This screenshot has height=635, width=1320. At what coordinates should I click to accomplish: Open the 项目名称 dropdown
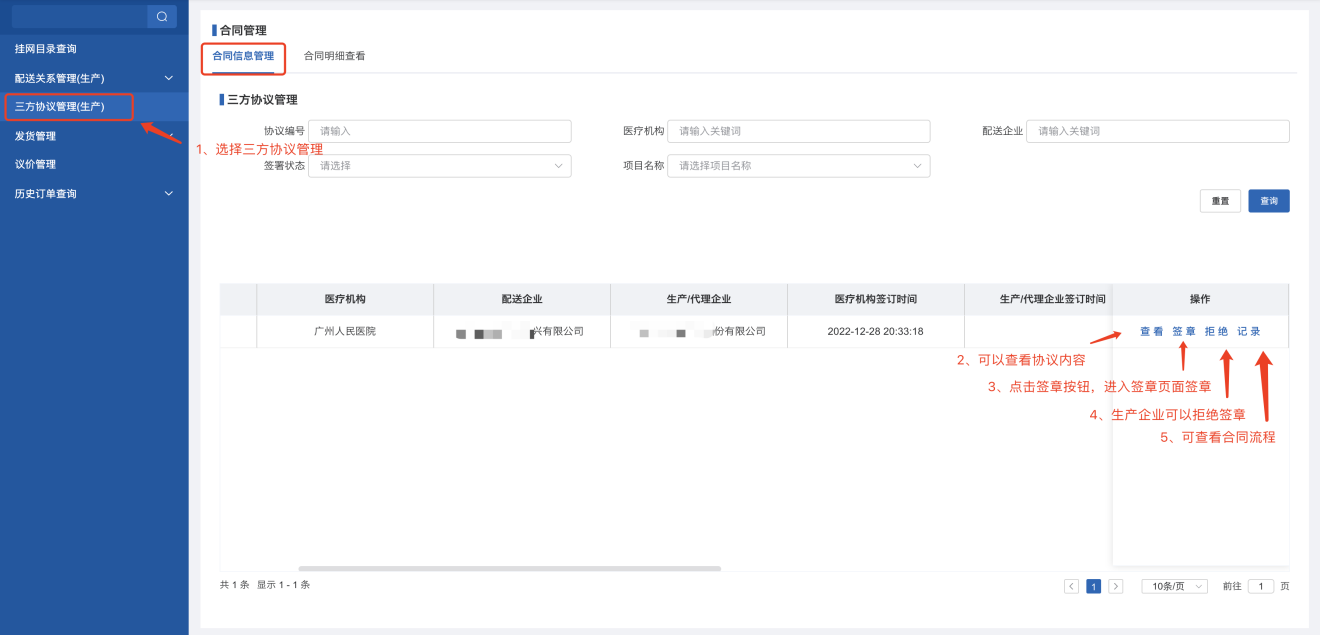click(798, 166)
